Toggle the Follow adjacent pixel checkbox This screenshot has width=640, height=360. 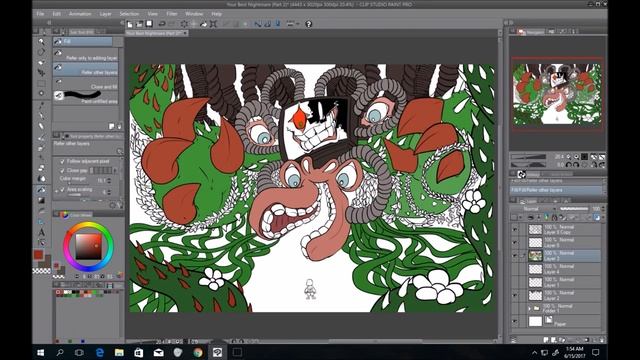coord(62,161)
